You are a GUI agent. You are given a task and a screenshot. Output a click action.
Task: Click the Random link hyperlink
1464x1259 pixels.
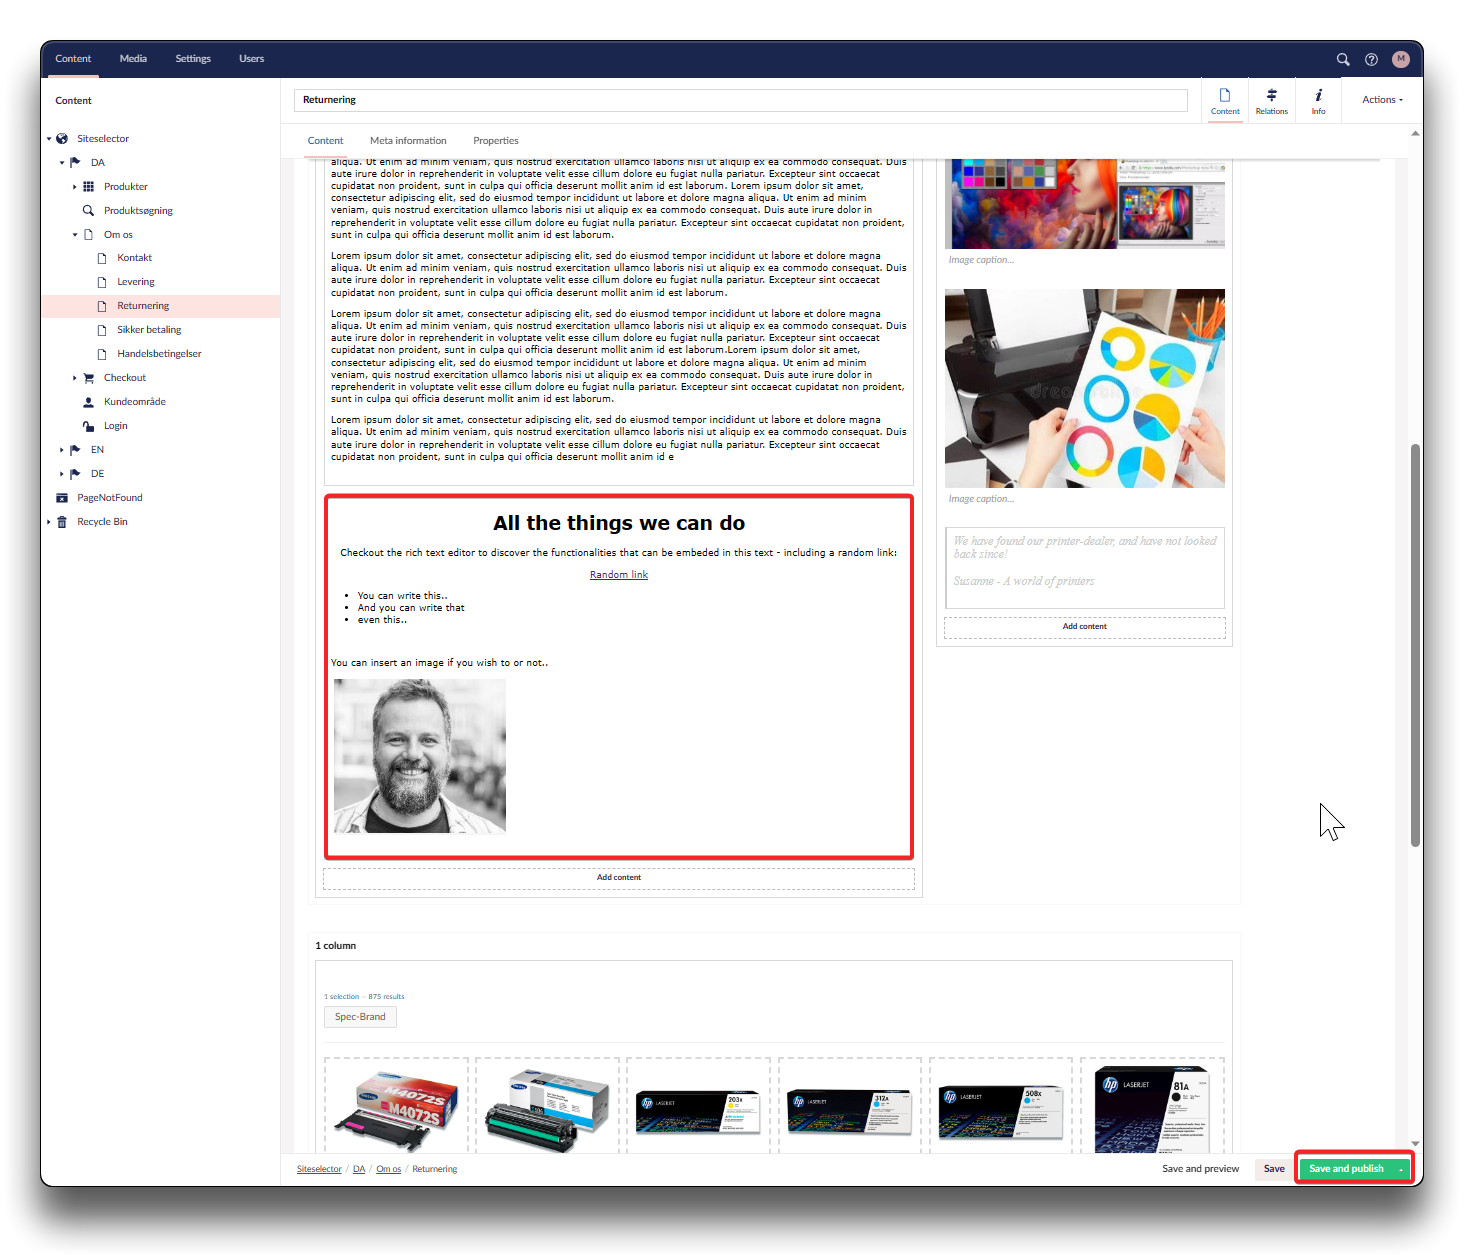tap(618, 575)
